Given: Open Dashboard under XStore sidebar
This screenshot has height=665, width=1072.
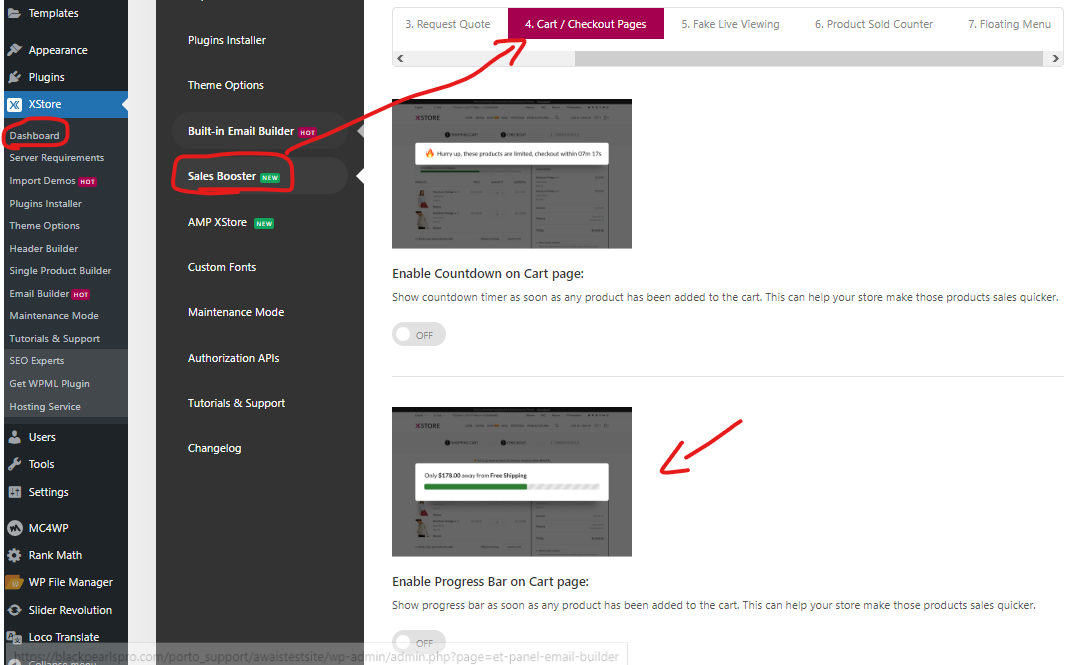Looking at the screenshot, I should click(x=34, y=135).
